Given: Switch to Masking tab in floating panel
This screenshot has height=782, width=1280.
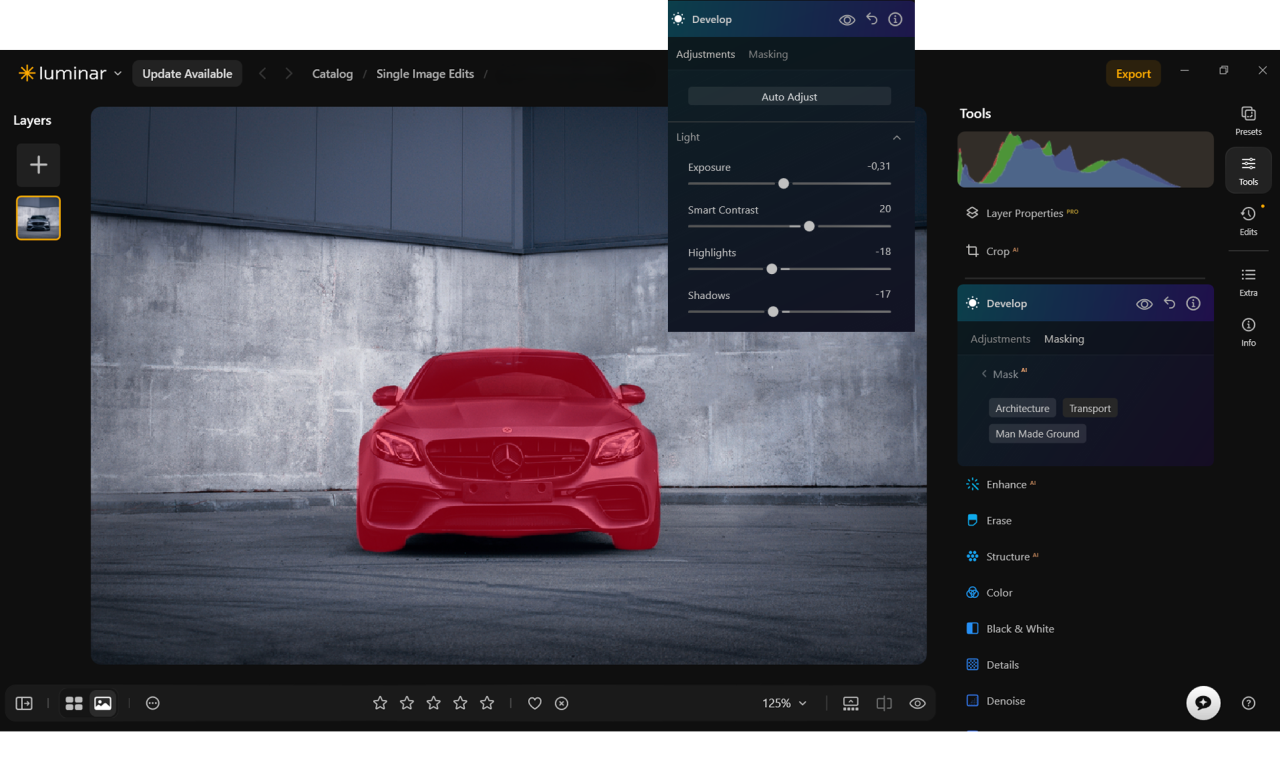Looking at the screenshot, I should click(x=768, y=54).
